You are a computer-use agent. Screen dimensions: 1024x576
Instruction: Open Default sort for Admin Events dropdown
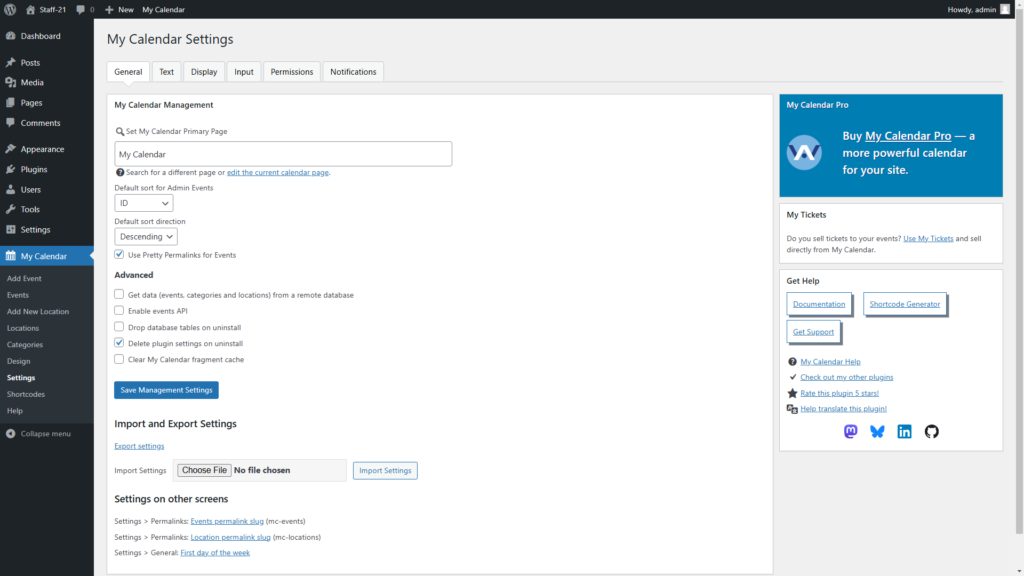click(144, 203)
